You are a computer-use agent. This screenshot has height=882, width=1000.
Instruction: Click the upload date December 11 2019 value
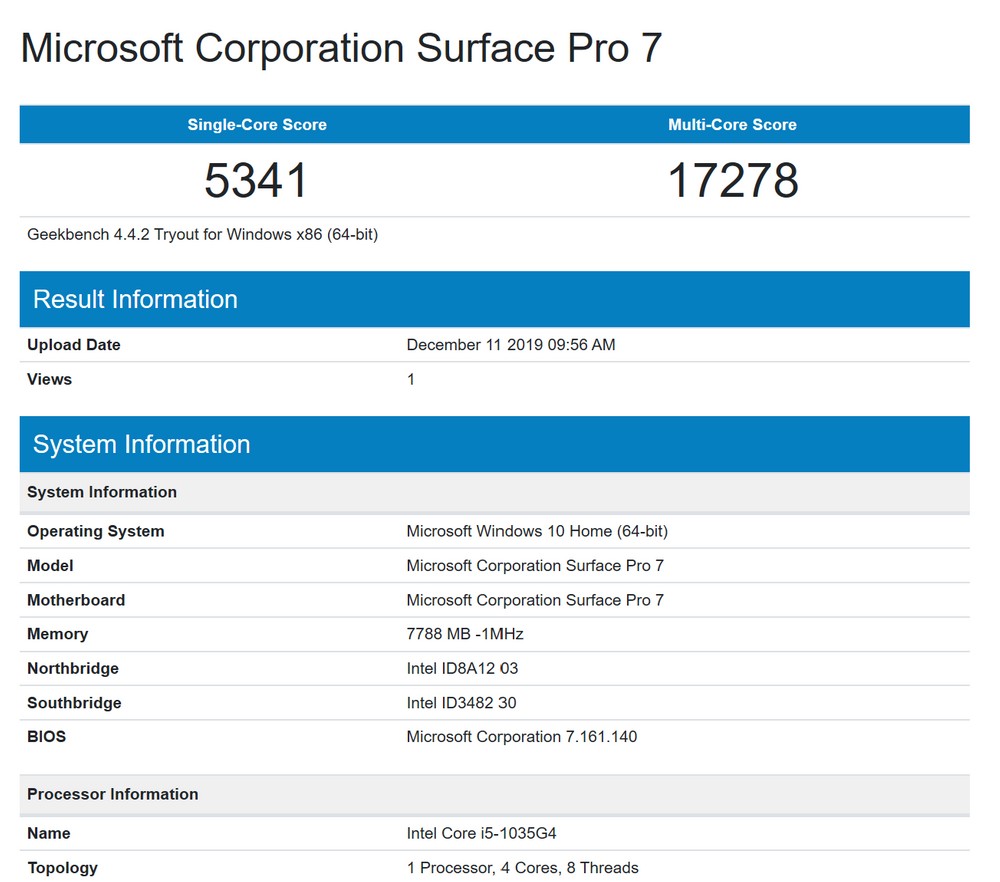(510, 345)
